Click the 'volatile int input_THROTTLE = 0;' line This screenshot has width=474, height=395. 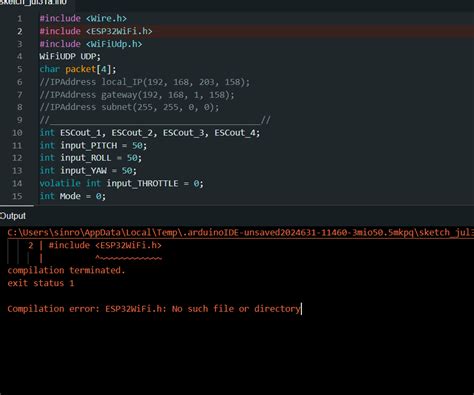(122, 183)
